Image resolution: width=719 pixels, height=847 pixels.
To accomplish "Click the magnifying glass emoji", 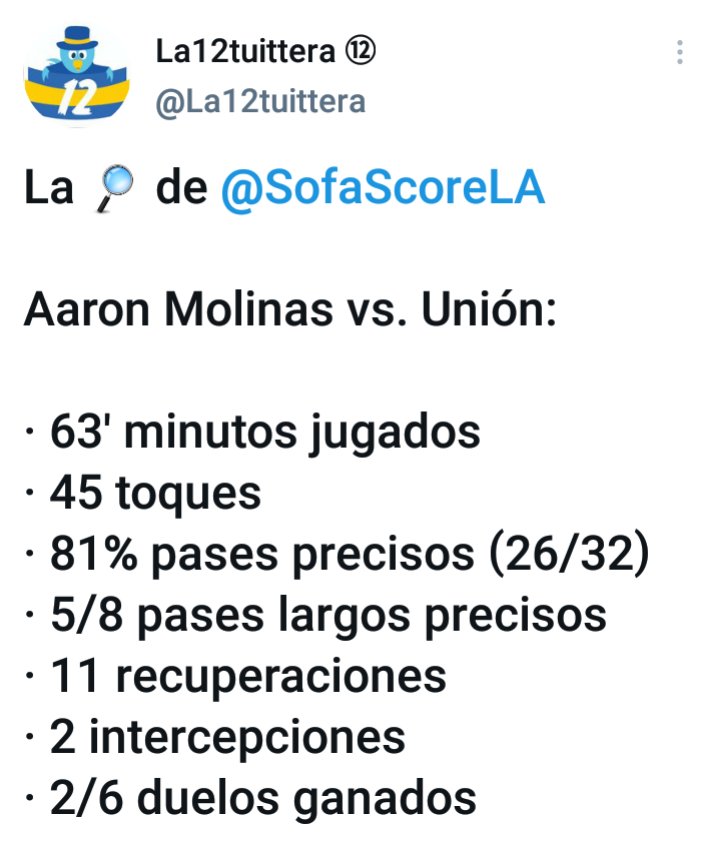I will coord(115,189).
